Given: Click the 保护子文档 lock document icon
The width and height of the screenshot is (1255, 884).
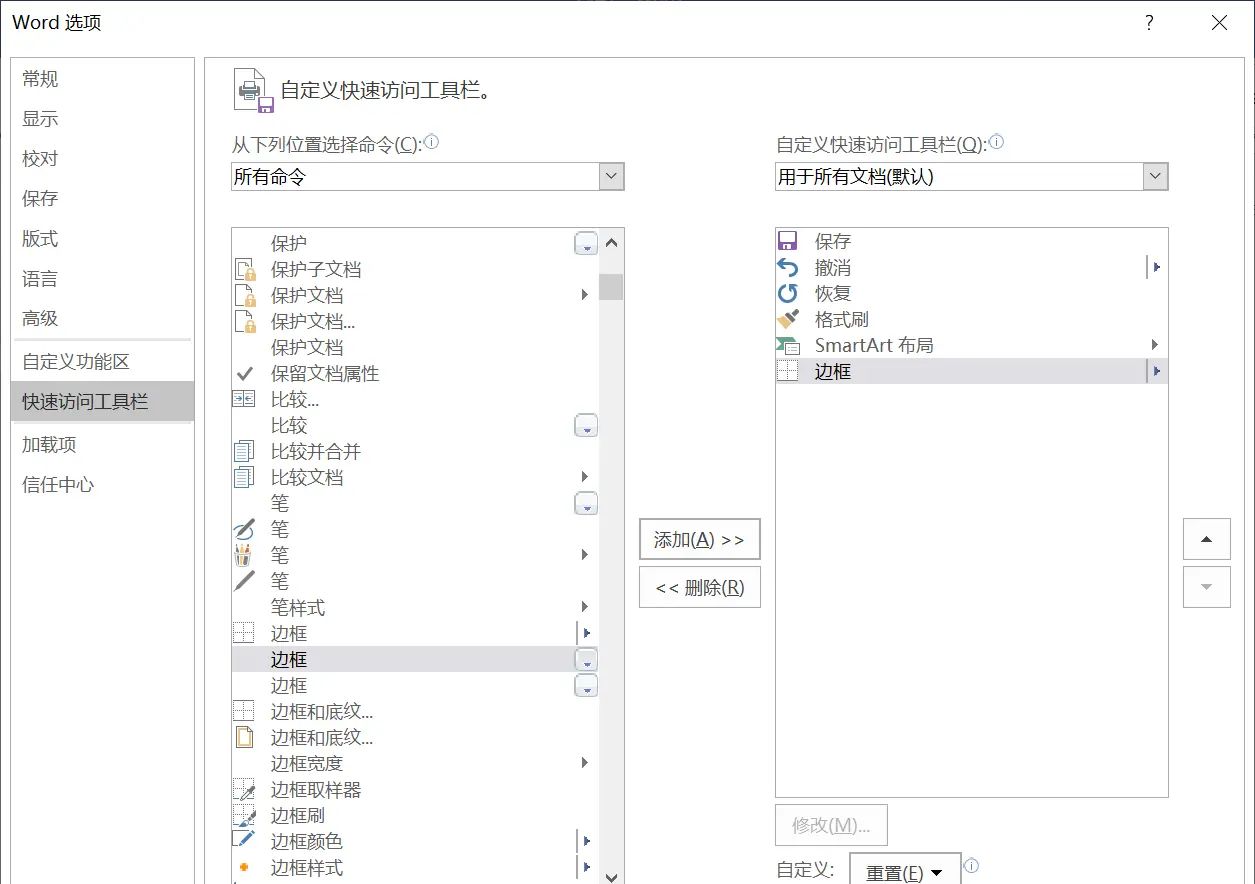Looking at the screenshot, I should (x=244, y=269).
